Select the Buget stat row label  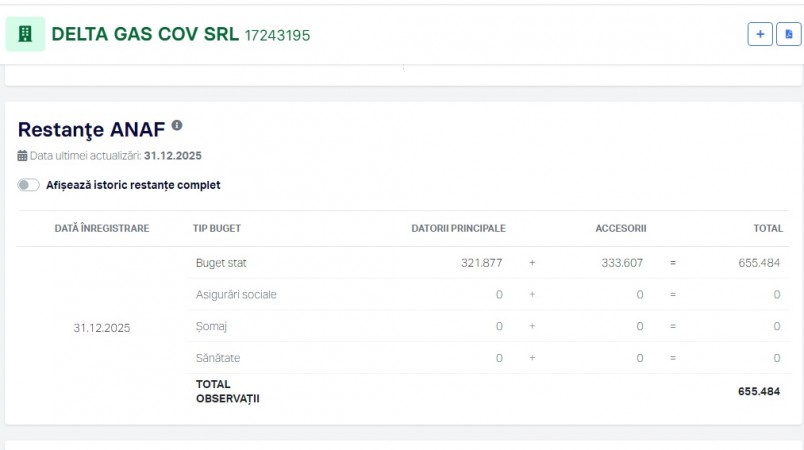coord(221,263)
